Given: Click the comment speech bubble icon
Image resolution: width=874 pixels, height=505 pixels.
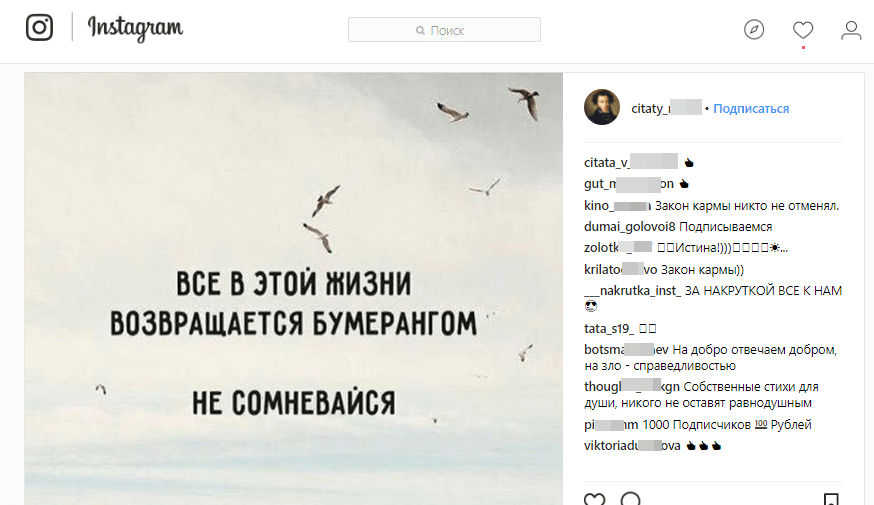Looking at the screenshot, I should tap(630, 499).
